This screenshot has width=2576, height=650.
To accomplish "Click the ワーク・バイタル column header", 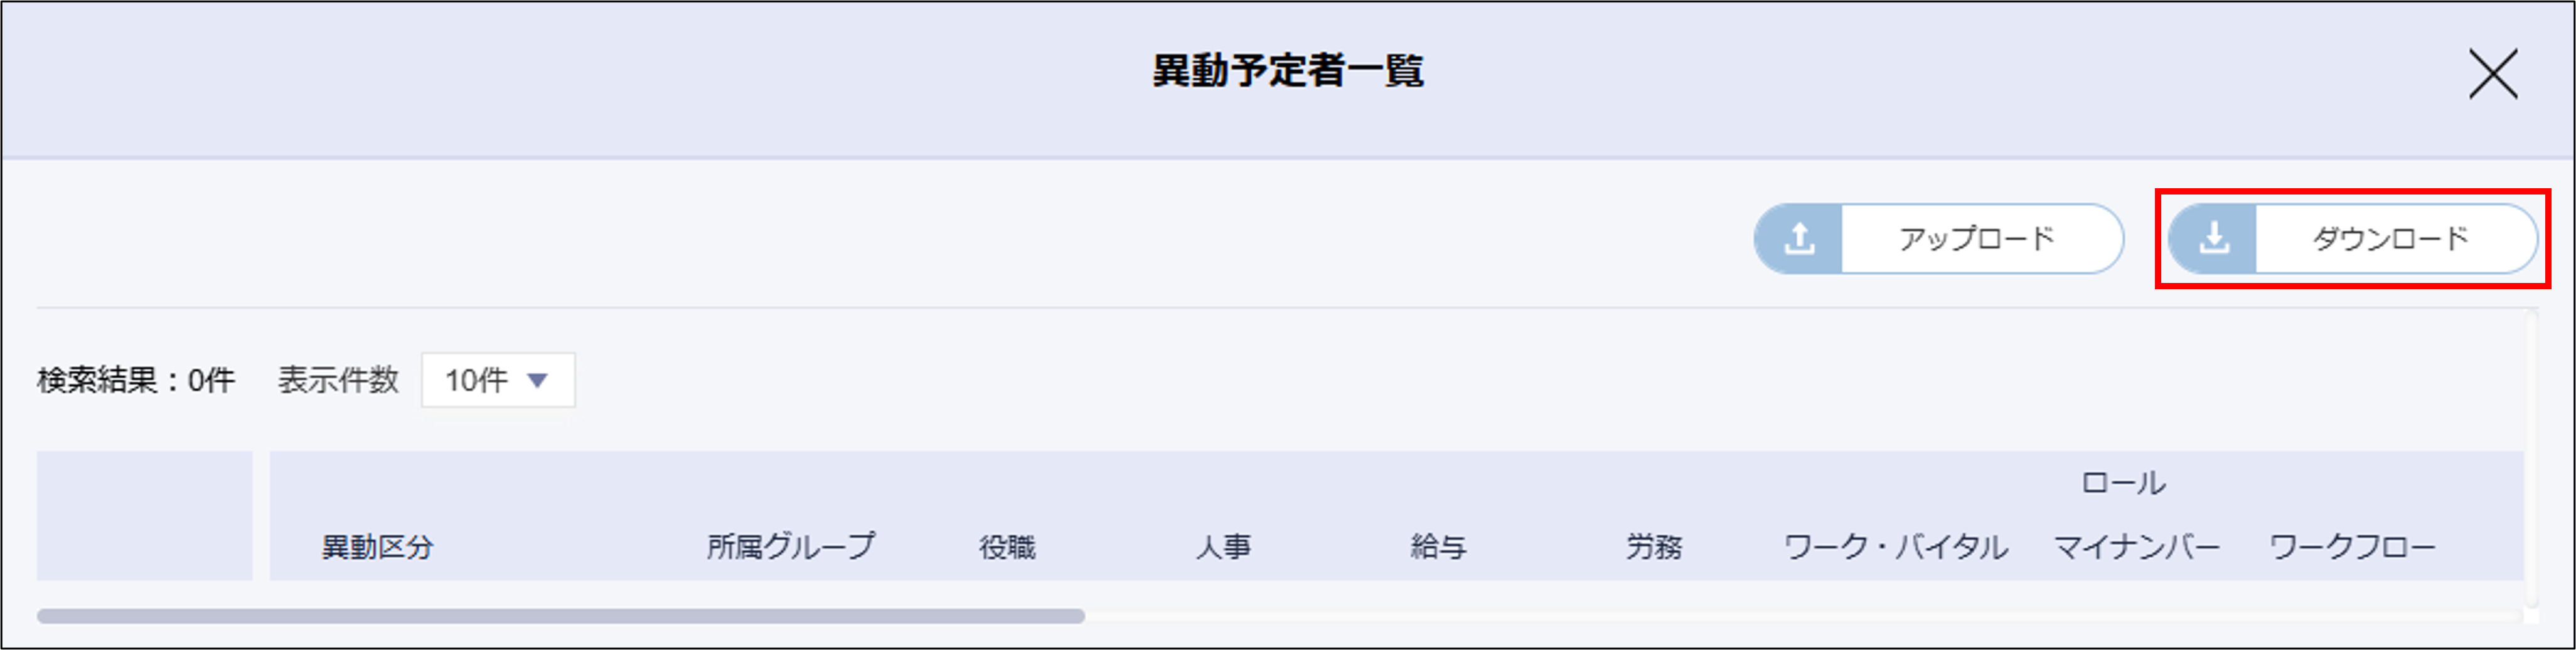I will 1895,547.
